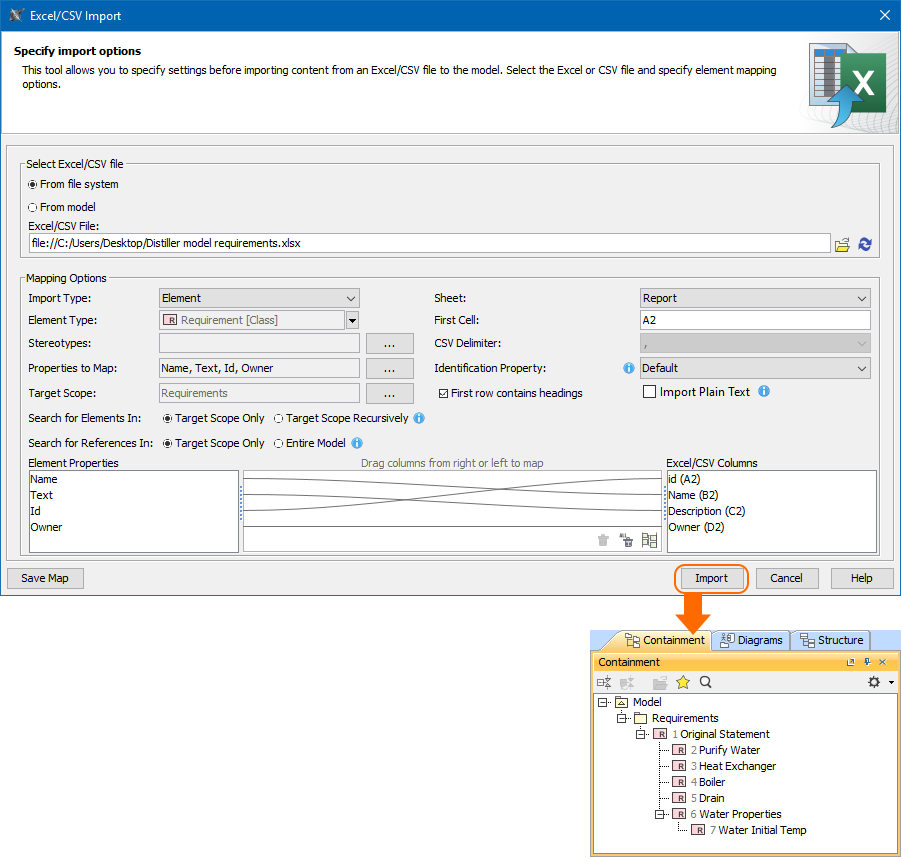
Task: Click the browse file folder icon
Action: click(x=842, y=243)
